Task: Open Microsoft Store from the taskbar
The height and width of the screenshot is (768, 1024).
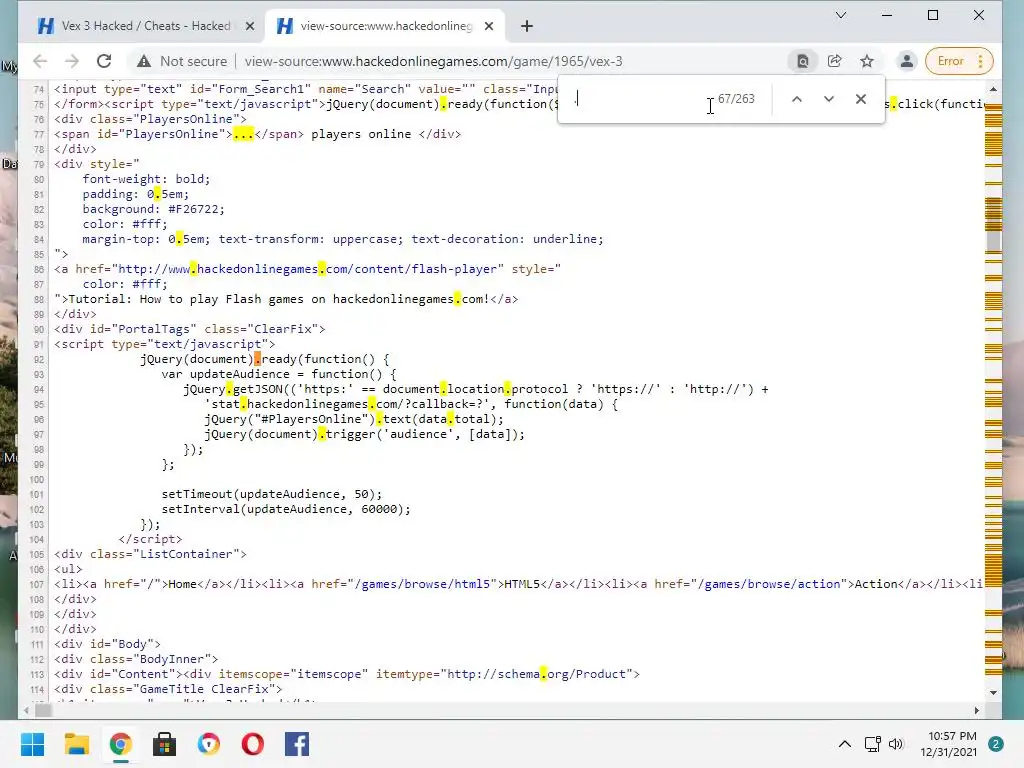Action: 165,744
